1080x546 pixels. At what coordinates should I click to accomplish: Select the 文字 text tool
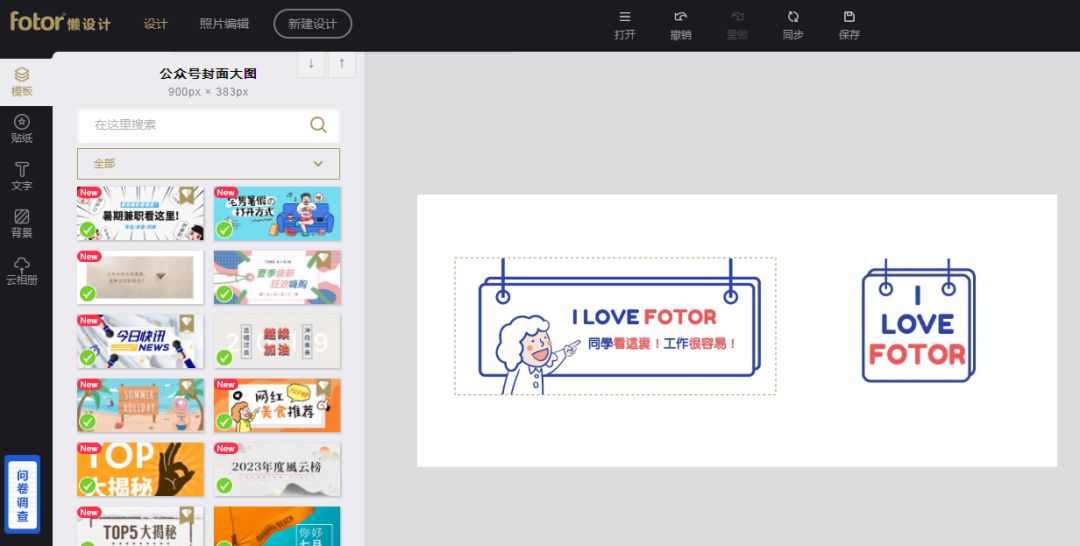(22, 176)
